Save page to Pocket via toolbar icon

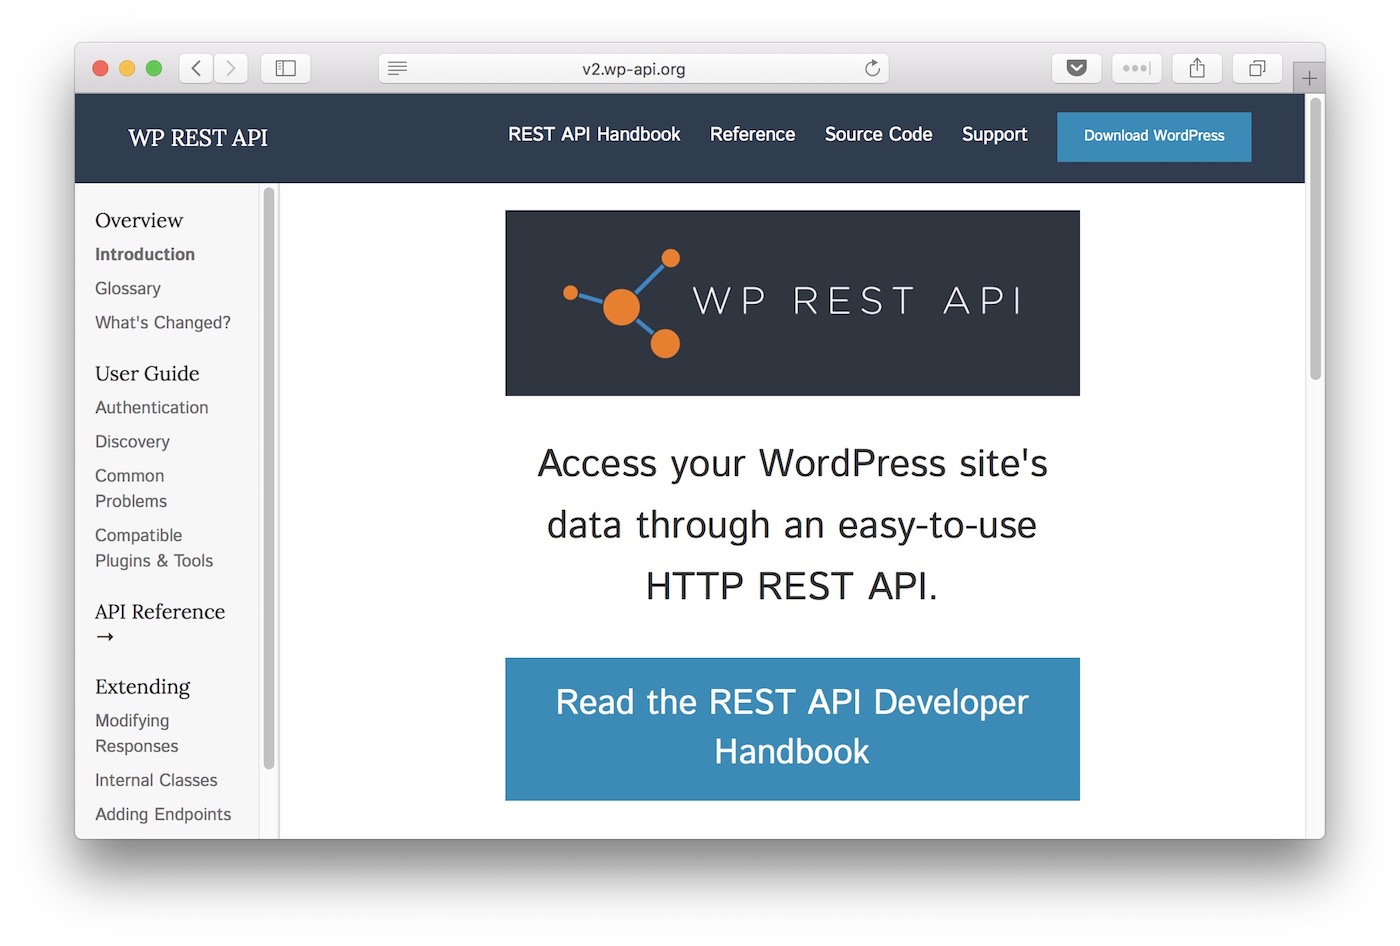point(1076,68)
